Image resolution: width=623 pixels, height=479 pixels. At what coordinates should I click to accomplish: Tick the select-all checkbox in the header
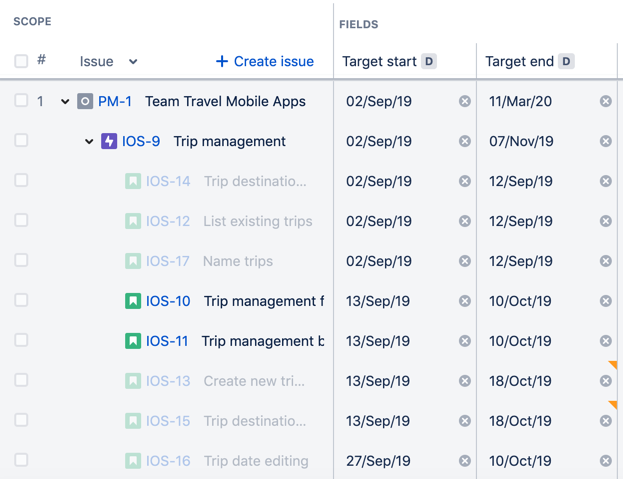pyautogui.click(x=21, y=61)
